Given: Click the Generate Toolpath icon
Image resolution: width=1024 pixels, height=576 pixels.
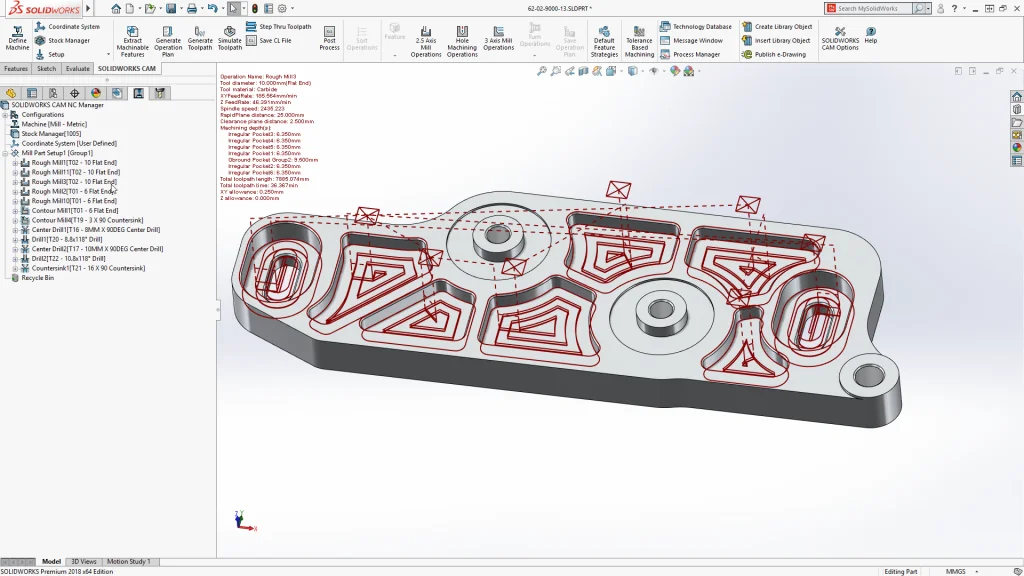Looking at the screenshot, I should (x=199, y=34).
